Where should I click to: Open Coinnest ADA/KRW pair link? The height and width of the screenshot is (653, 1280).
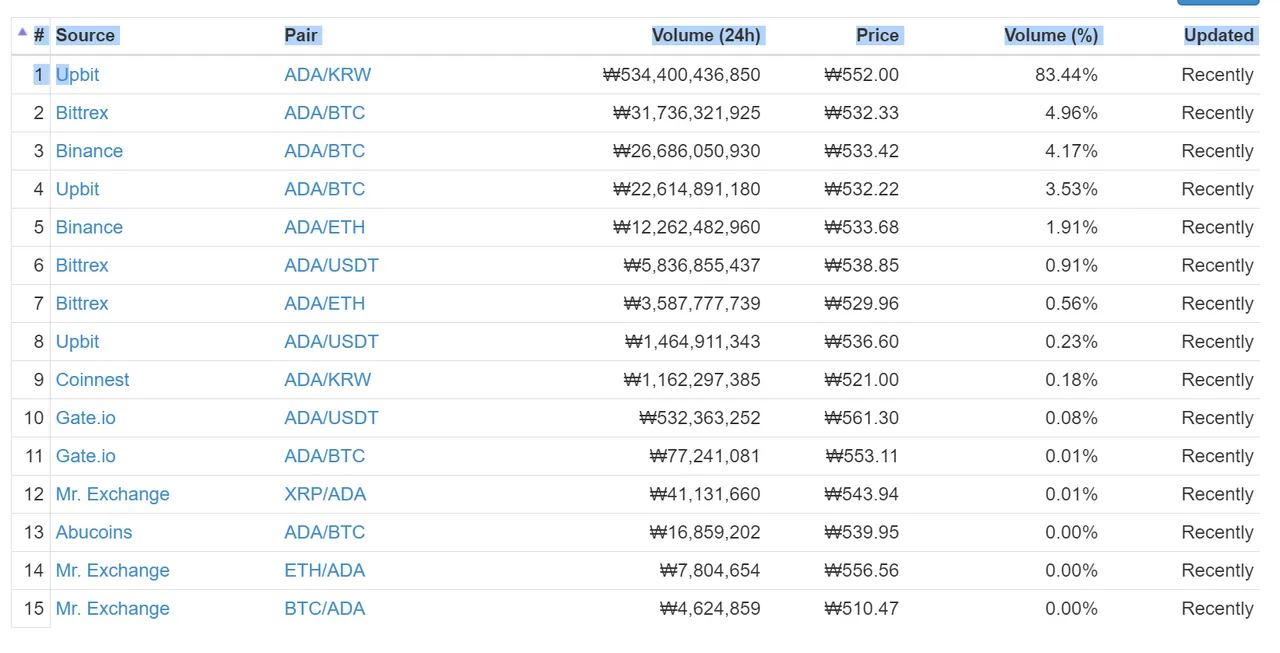(327, 380)
